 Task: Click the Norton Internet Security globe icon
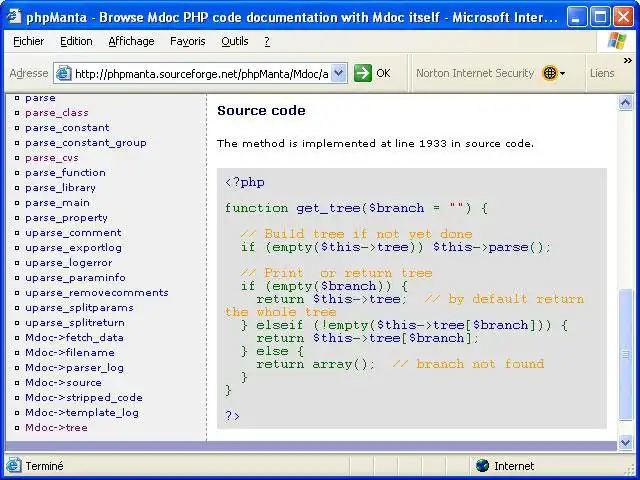[x=550, y=73]
